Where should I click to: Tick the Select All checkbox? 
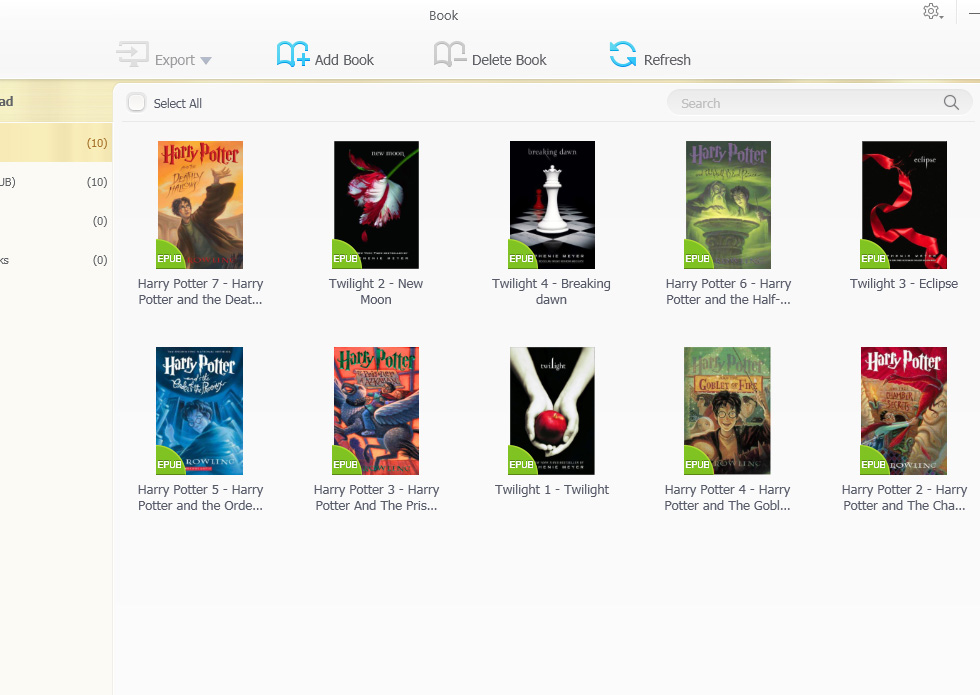coord(136,102)
